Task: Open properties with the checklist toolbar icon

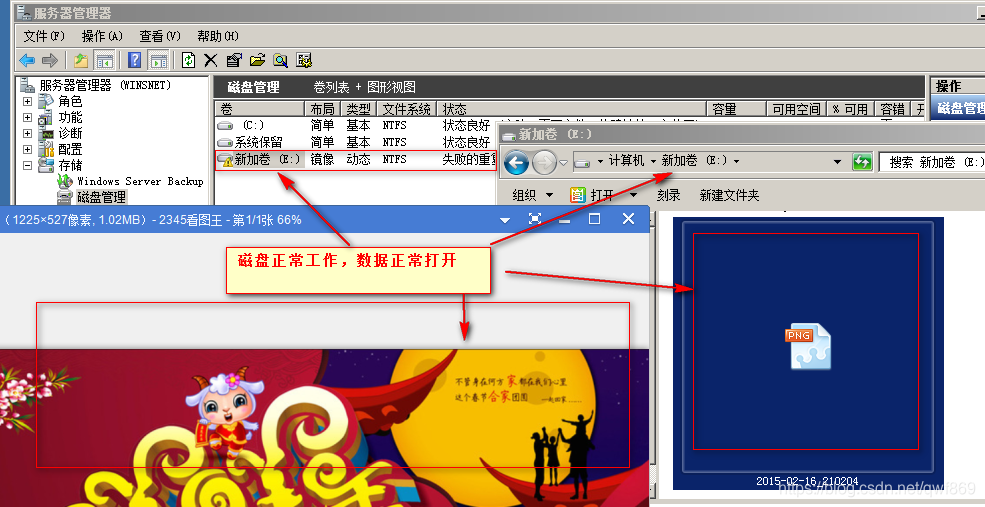Action: [234, 60]
